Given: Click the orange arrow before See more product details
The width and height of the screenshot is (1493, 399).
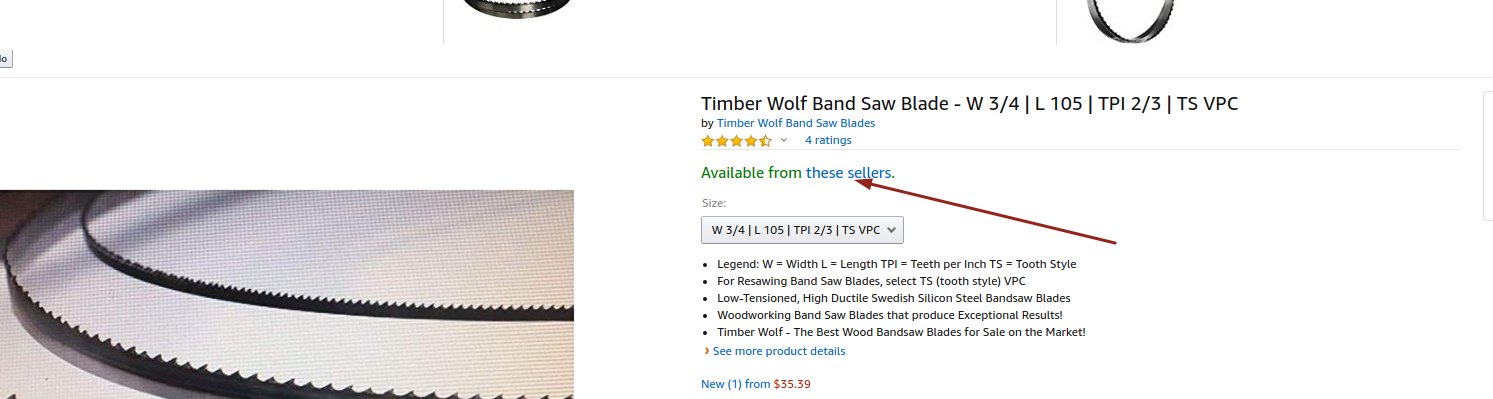Looking at the screenshot, I should click(707, 351).
